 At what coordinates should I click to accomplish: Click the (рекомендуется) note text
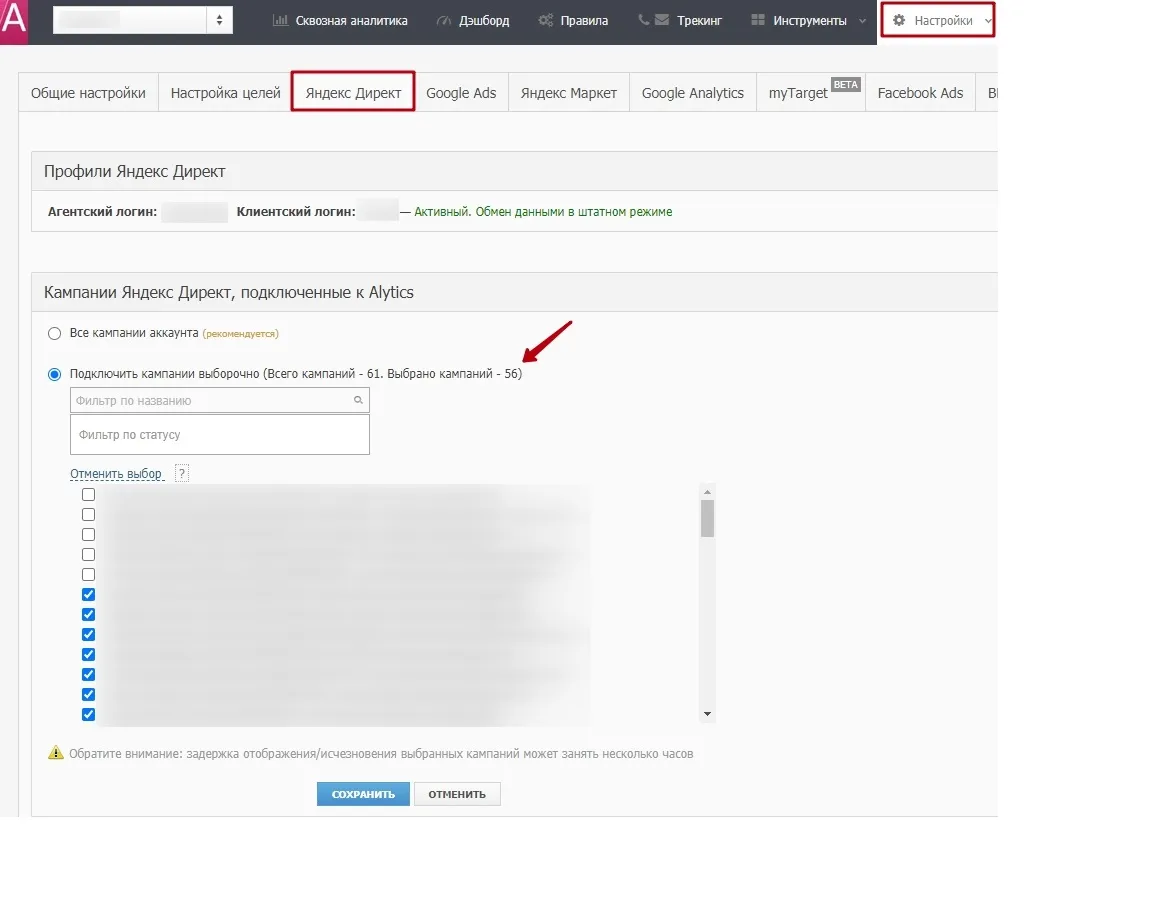pyautogui.click(x=240, y=334)
